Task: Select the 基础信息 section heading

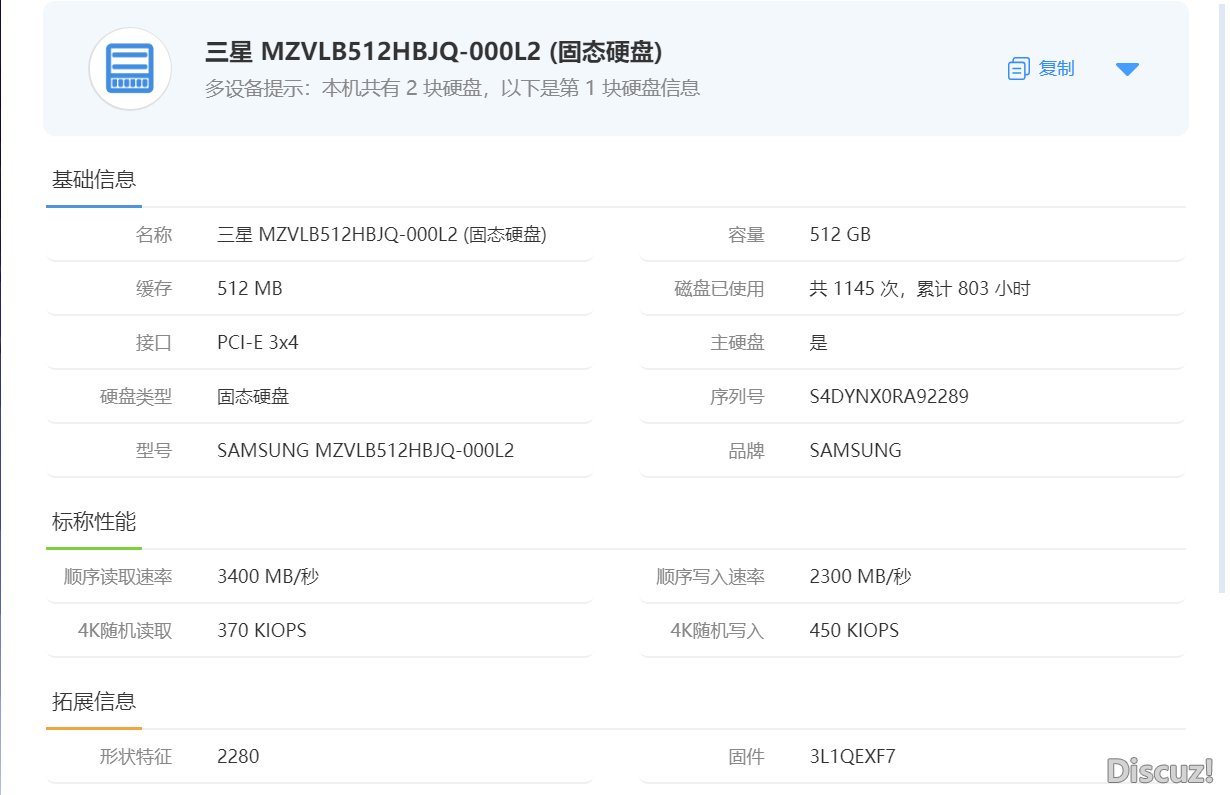Action: point(94,180)
